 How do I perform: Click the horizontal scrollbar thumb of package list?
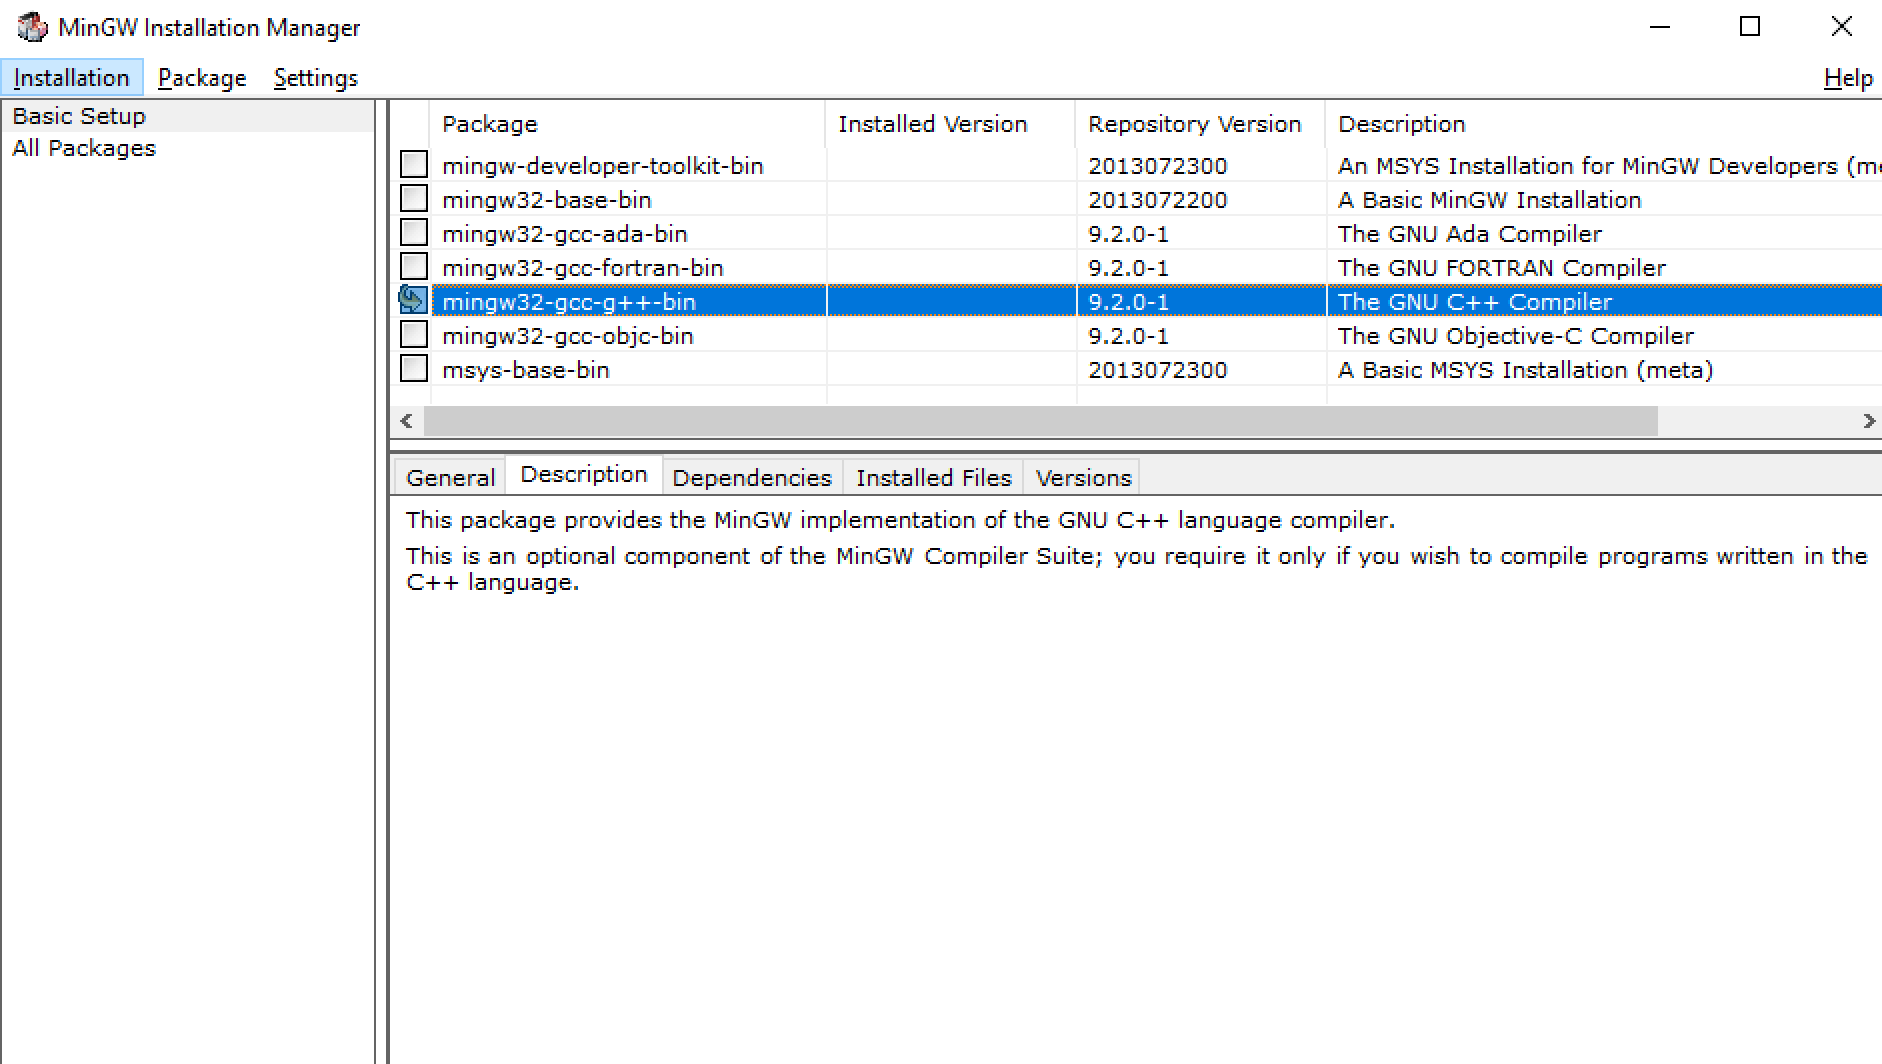pyautogui.click(x=1041, y=421)
